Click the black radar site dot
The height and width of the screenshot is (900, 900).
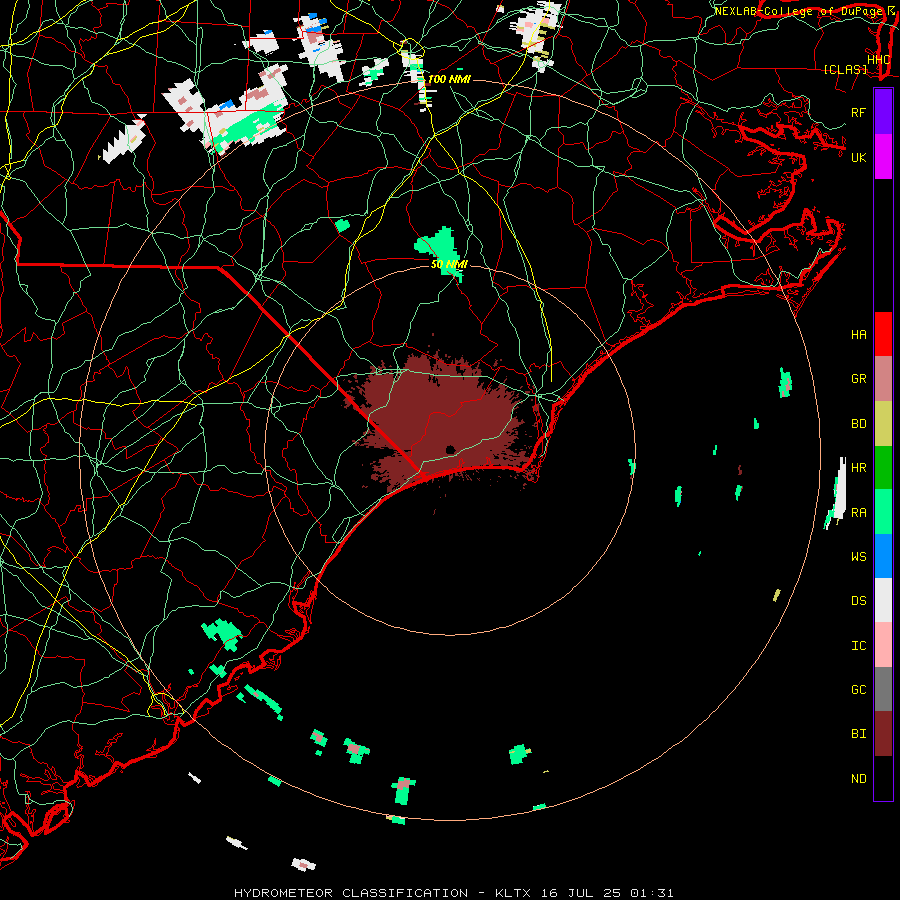450,449
